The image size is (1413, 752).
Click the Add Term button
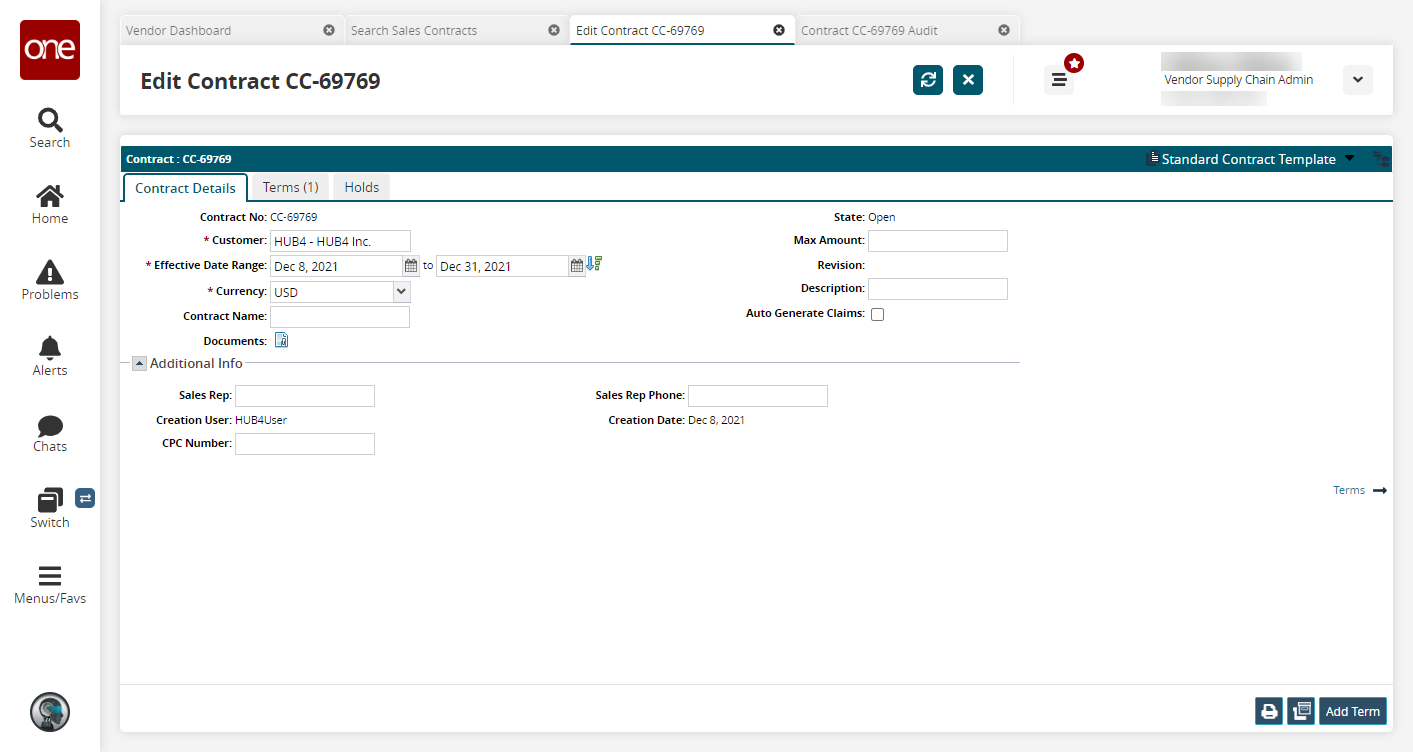tap(1353, 712)
